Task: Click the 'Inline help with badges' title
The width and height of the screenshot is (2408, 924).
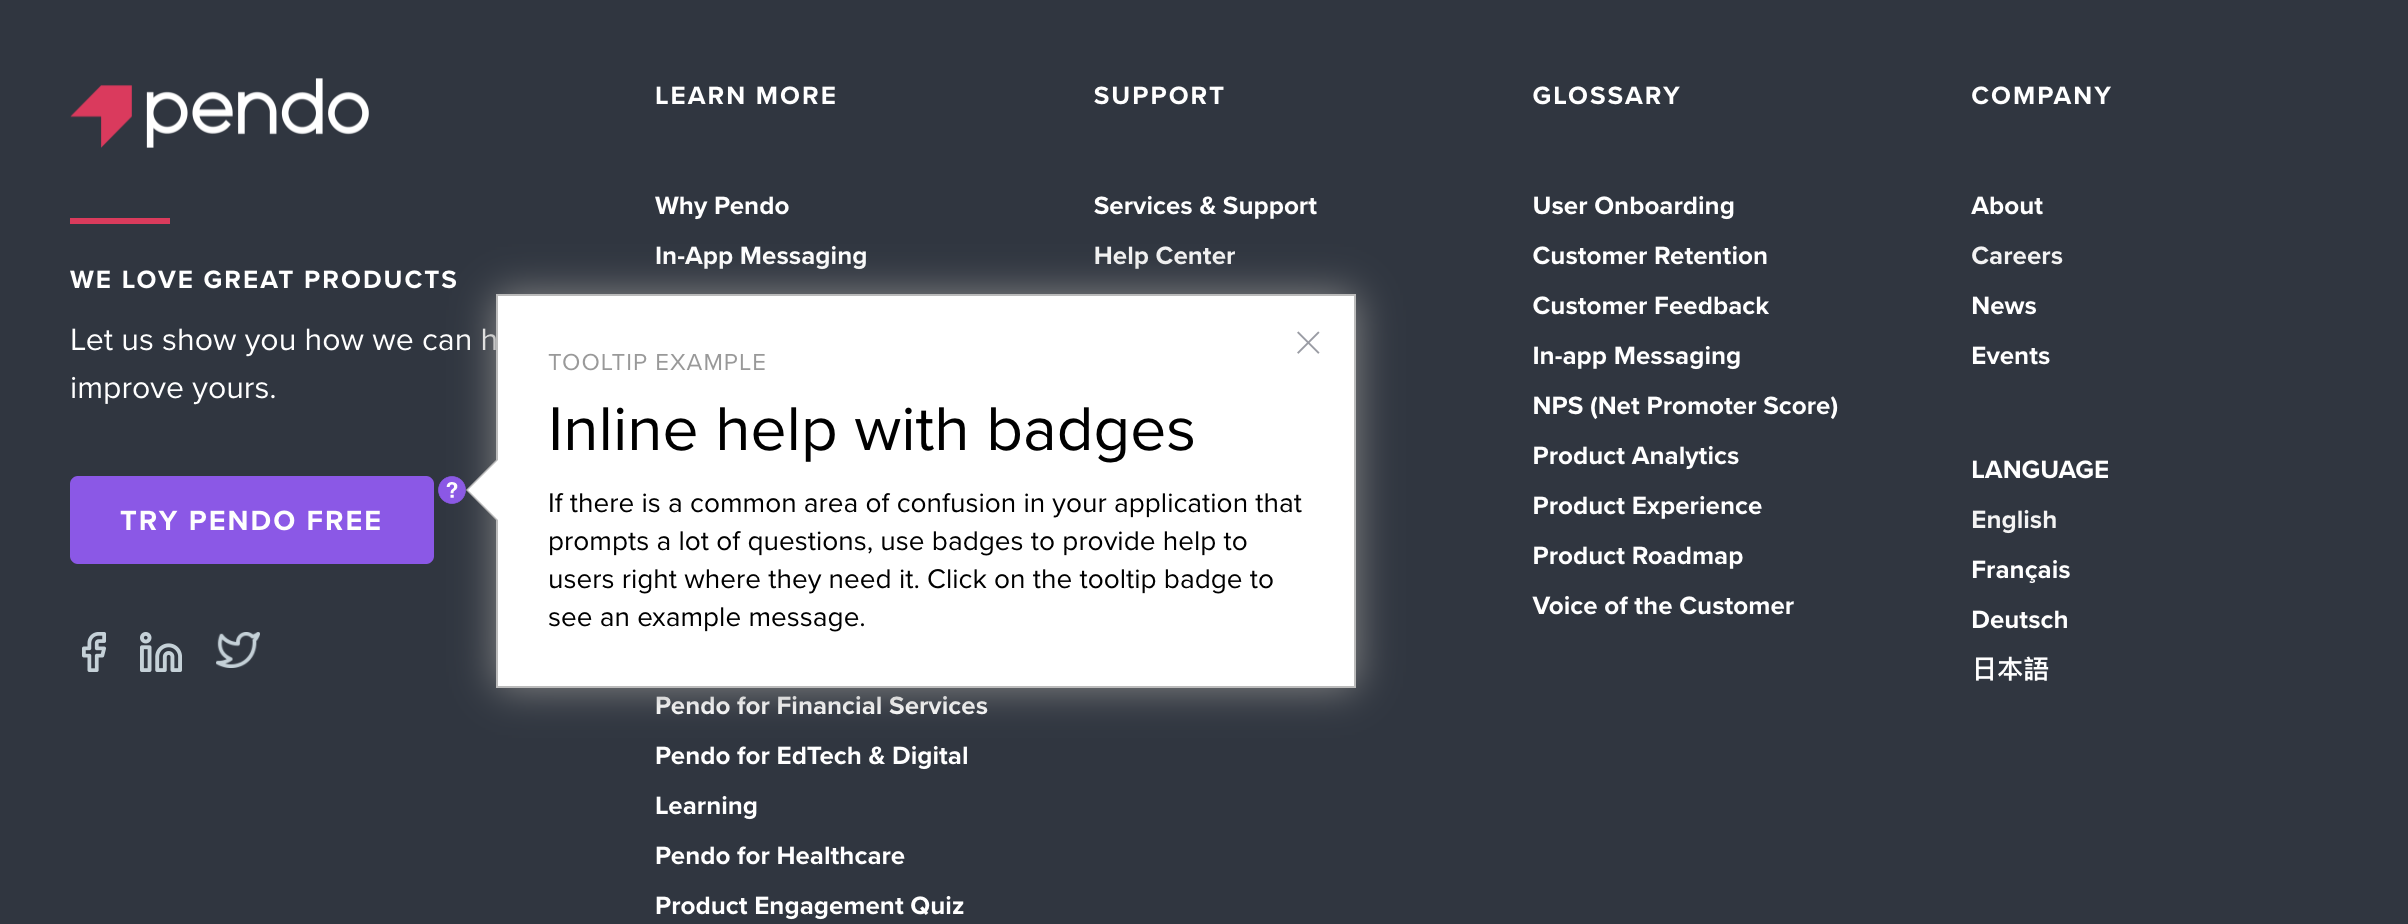Action: pos(871,431)
